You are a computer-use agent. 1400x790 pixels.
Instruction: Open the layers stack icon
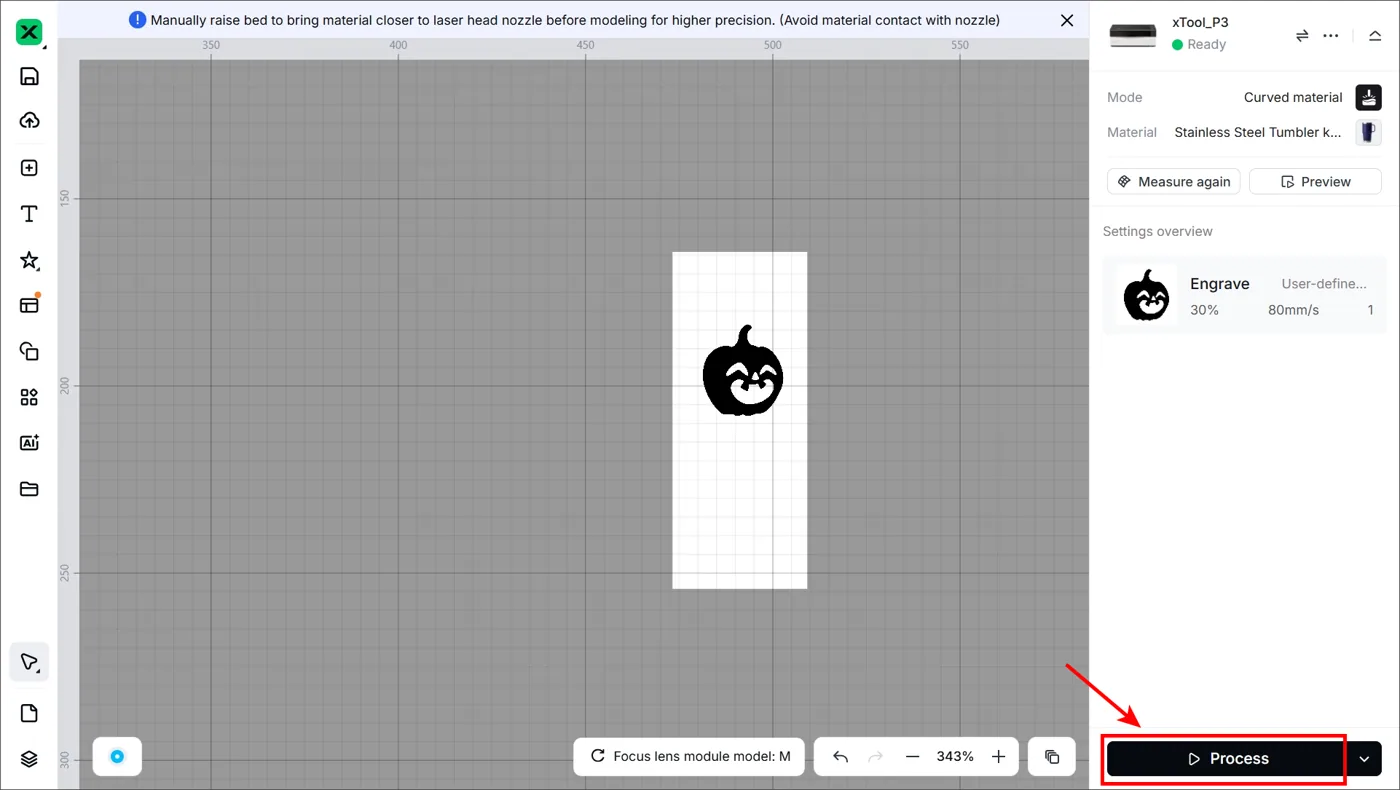[29, 758]
